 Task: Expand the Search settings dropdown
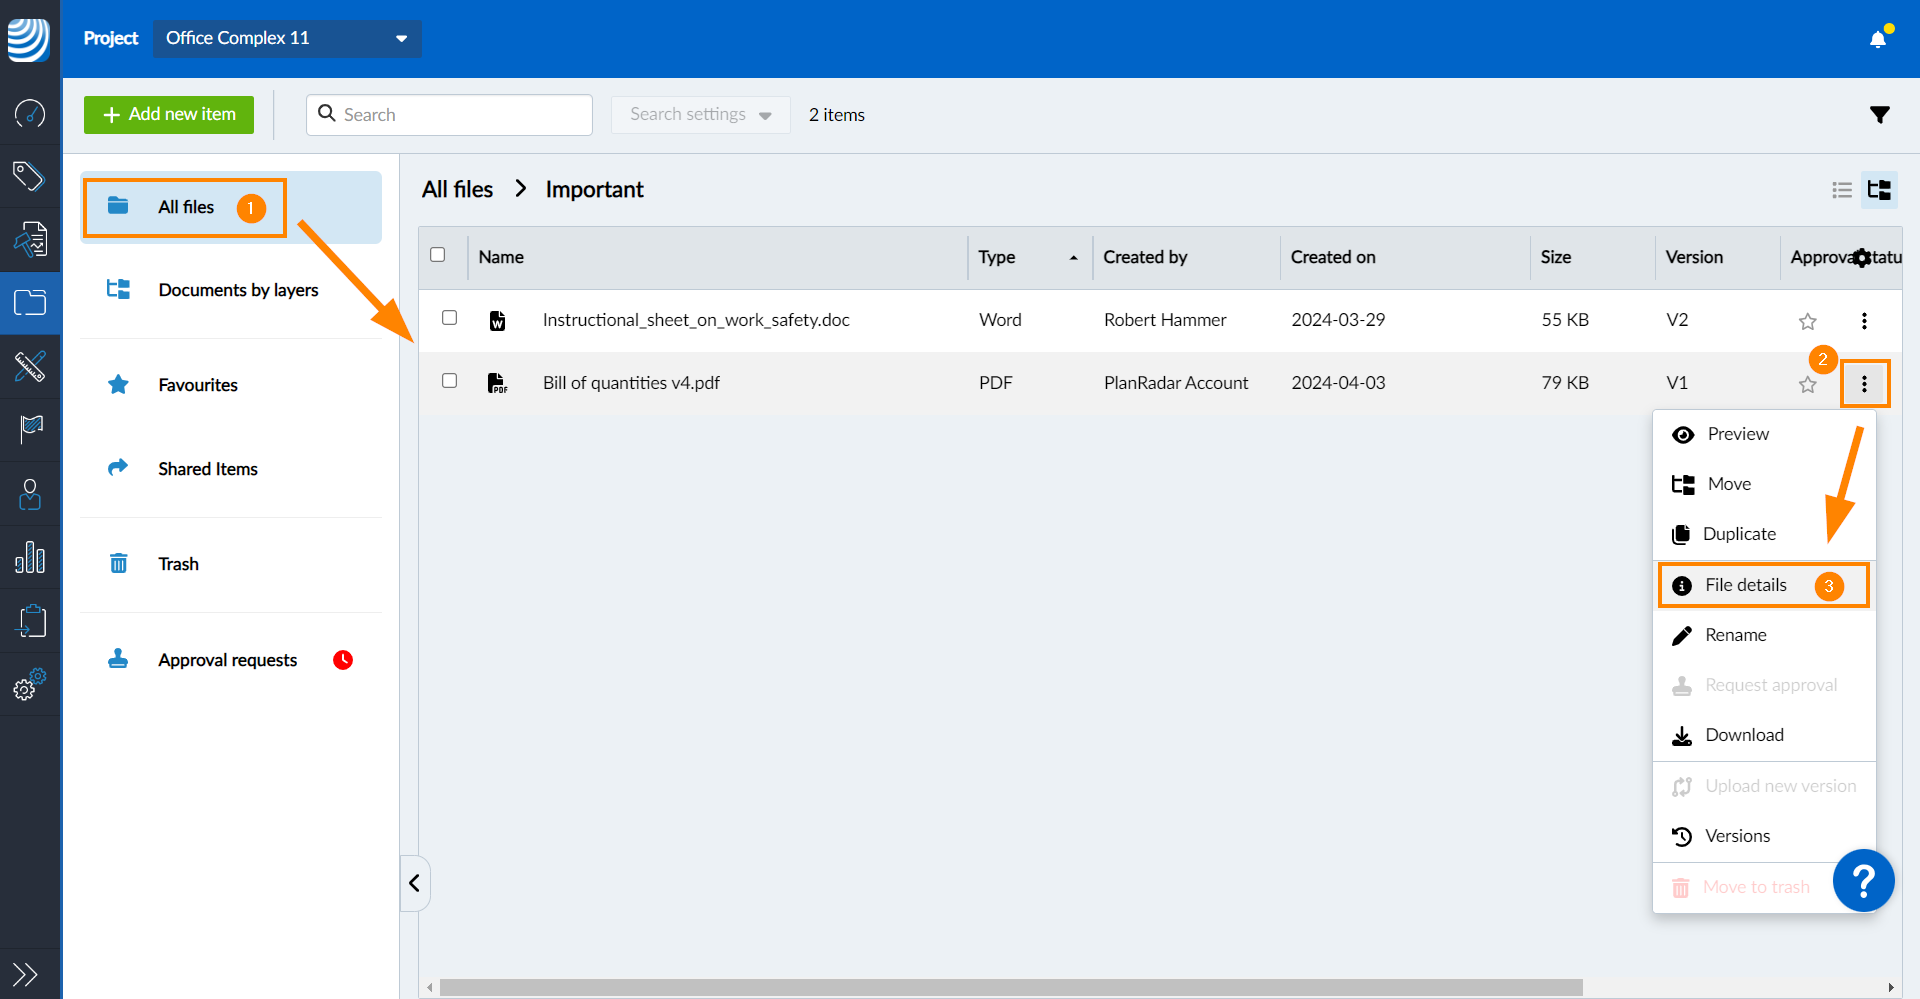click(x=701, y=115)
